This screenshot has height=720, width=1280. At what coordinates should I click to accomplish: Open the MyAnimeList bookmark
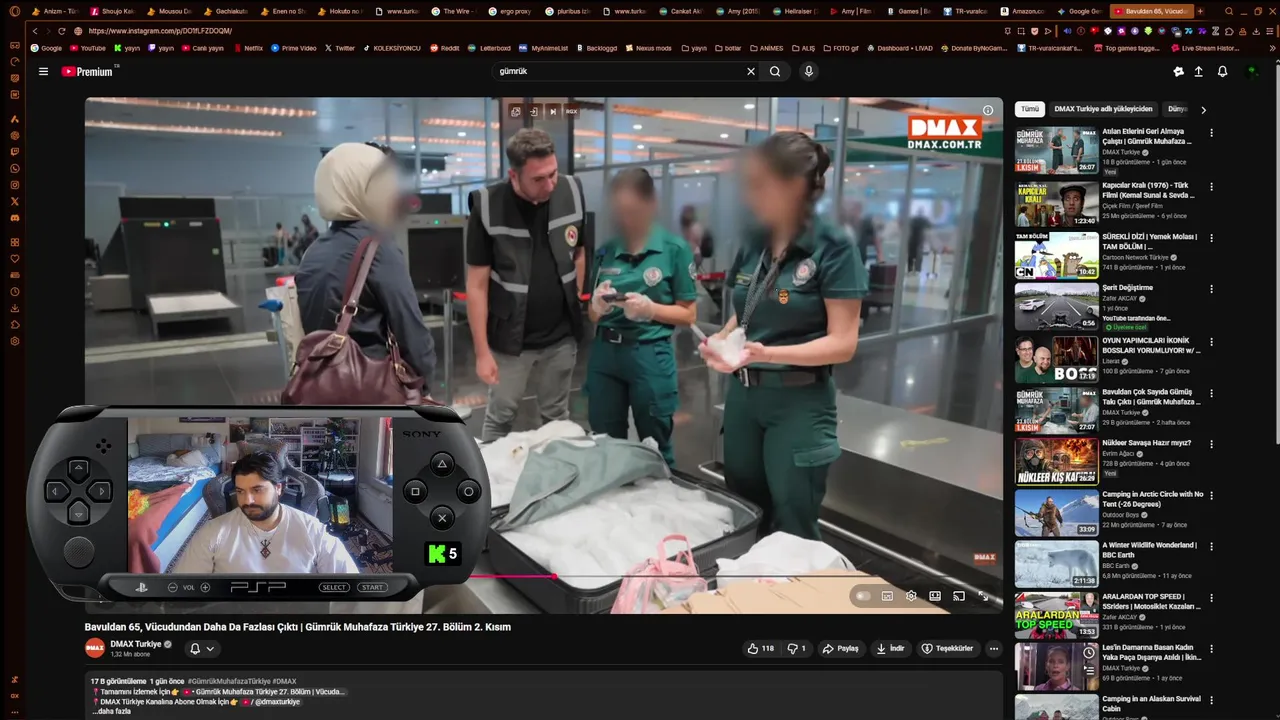point(543,48)
